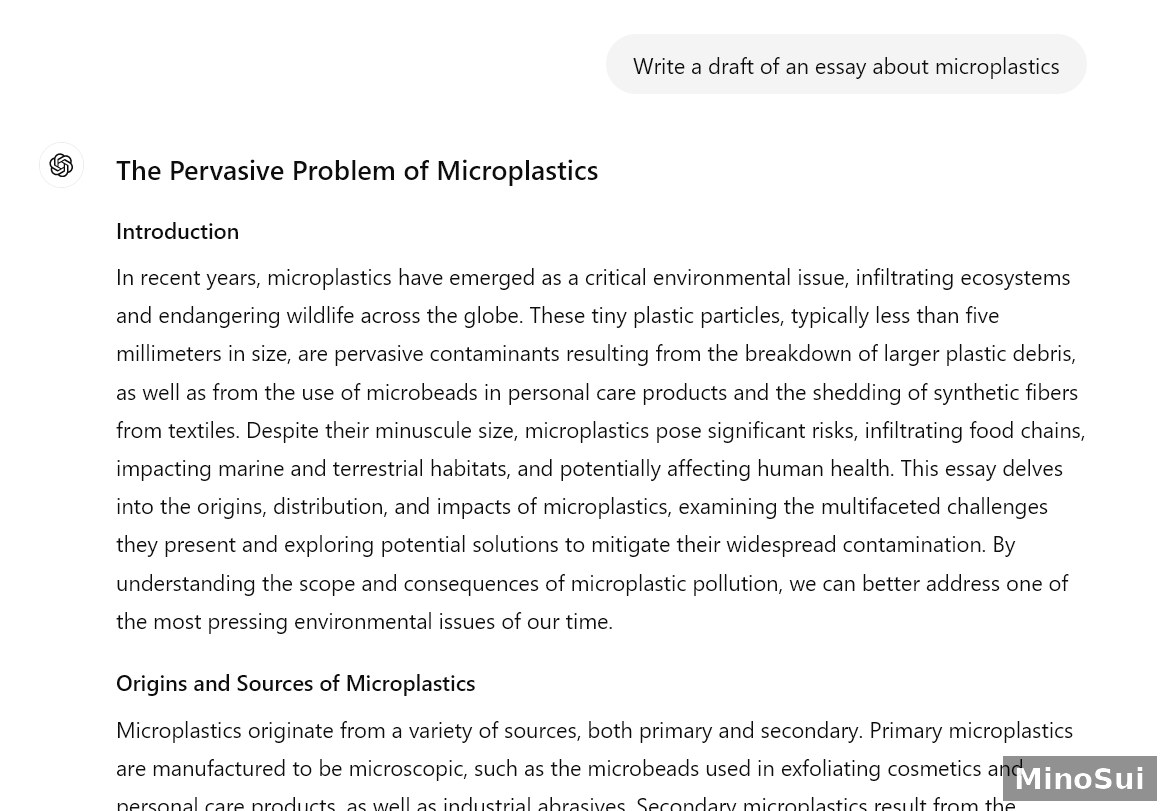Image resolution: width=1167 pixels, height=811 pixels.
Task: Click the ChatGPT logo avatar icon
Action: click(x=61, y=165)
